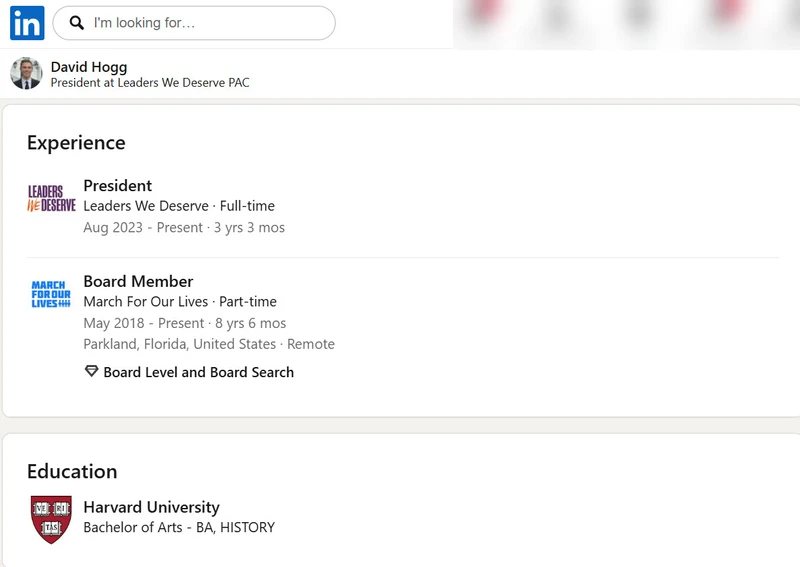Click the diamond skills icon

91,371
